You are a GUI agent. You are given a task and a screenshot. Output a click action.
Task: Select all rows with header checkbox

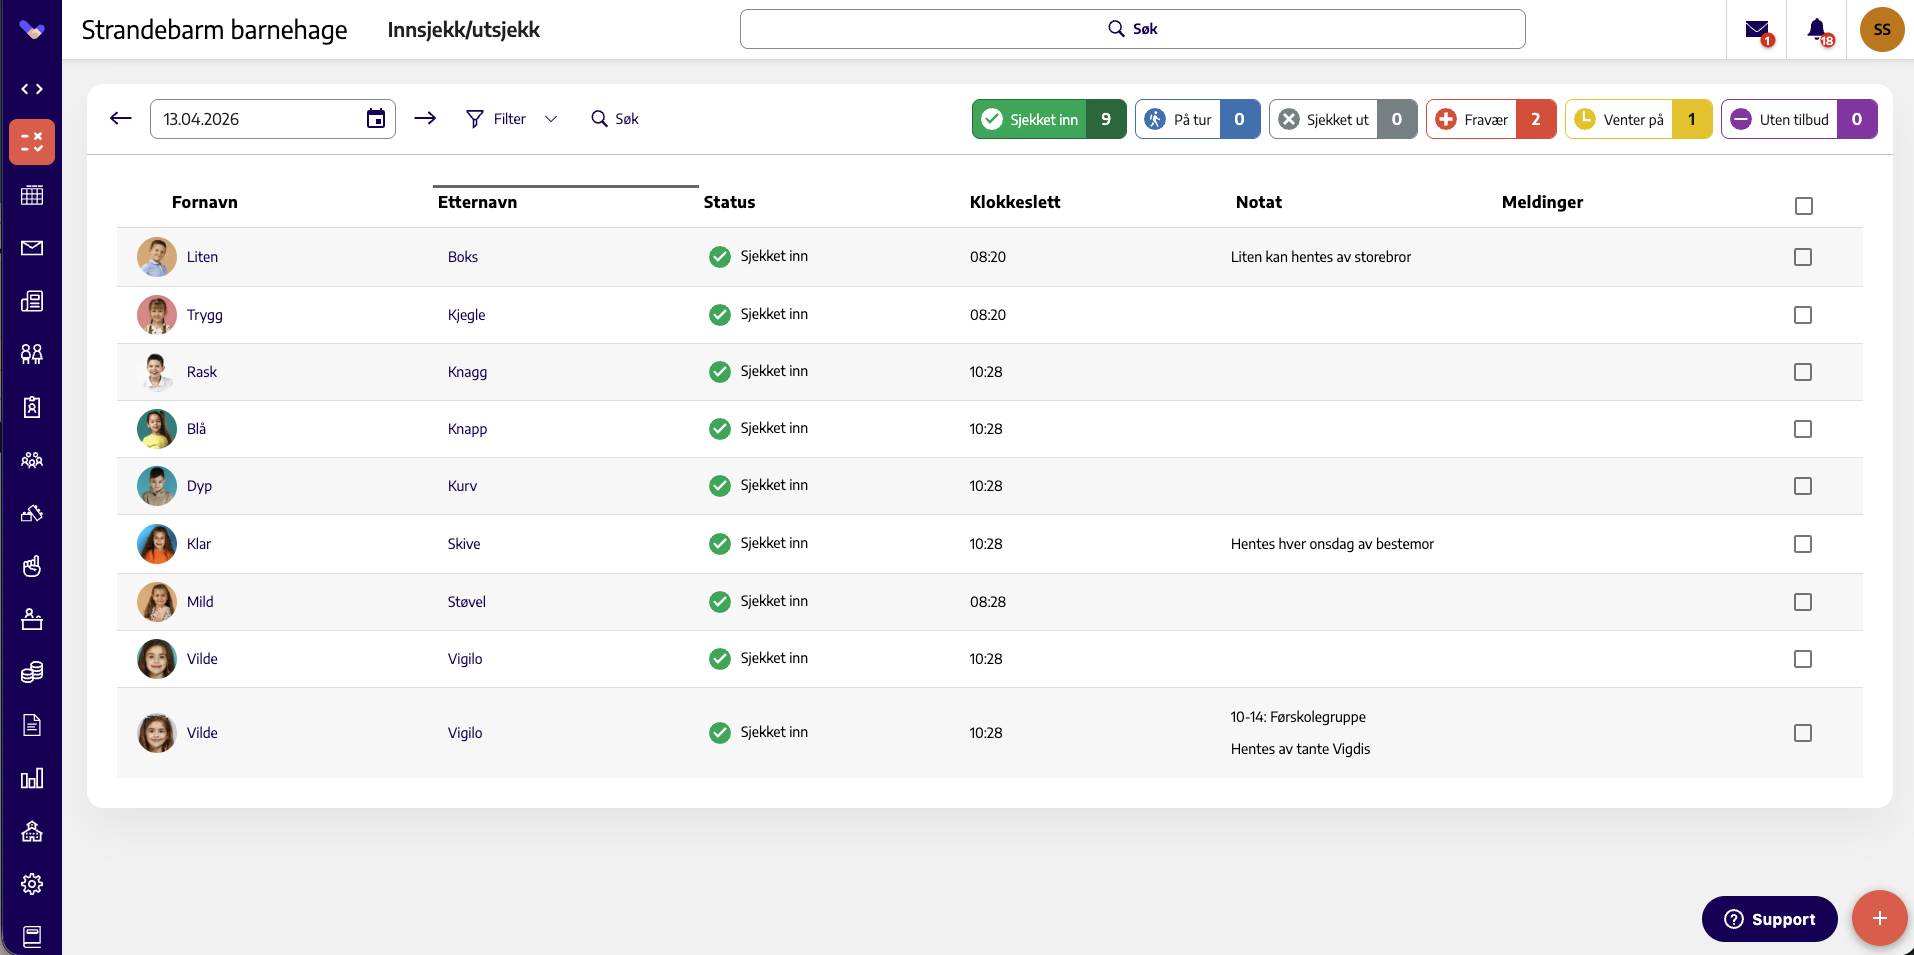[x=1804, y=206]
